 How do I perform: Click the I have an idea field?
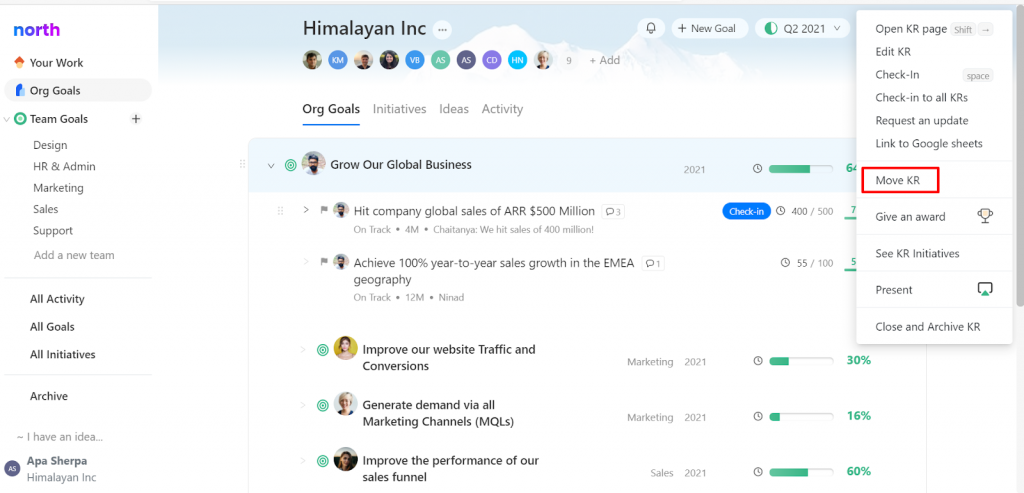[60, 437]
